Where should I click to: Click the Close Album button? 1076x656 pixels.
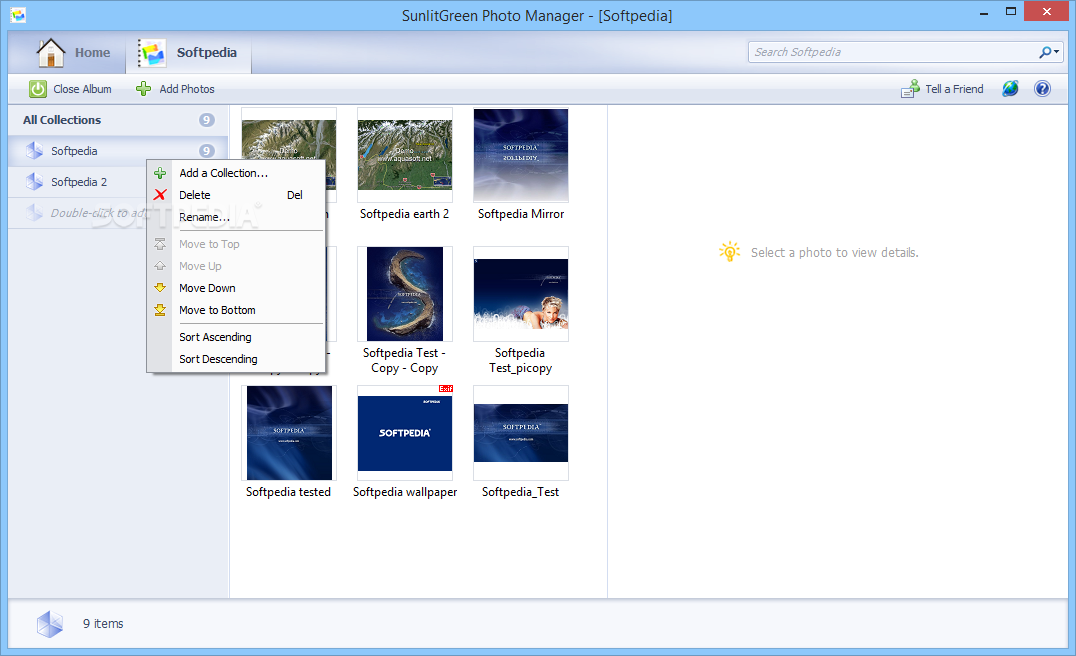pyautogui.click(x=71, y=89)
